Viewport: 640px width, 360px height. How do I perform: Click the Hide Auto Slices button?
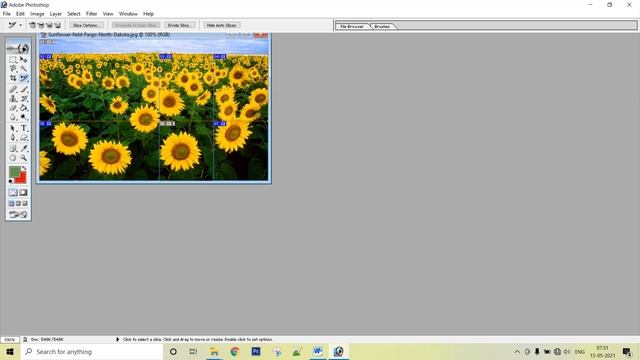point(222,25)
